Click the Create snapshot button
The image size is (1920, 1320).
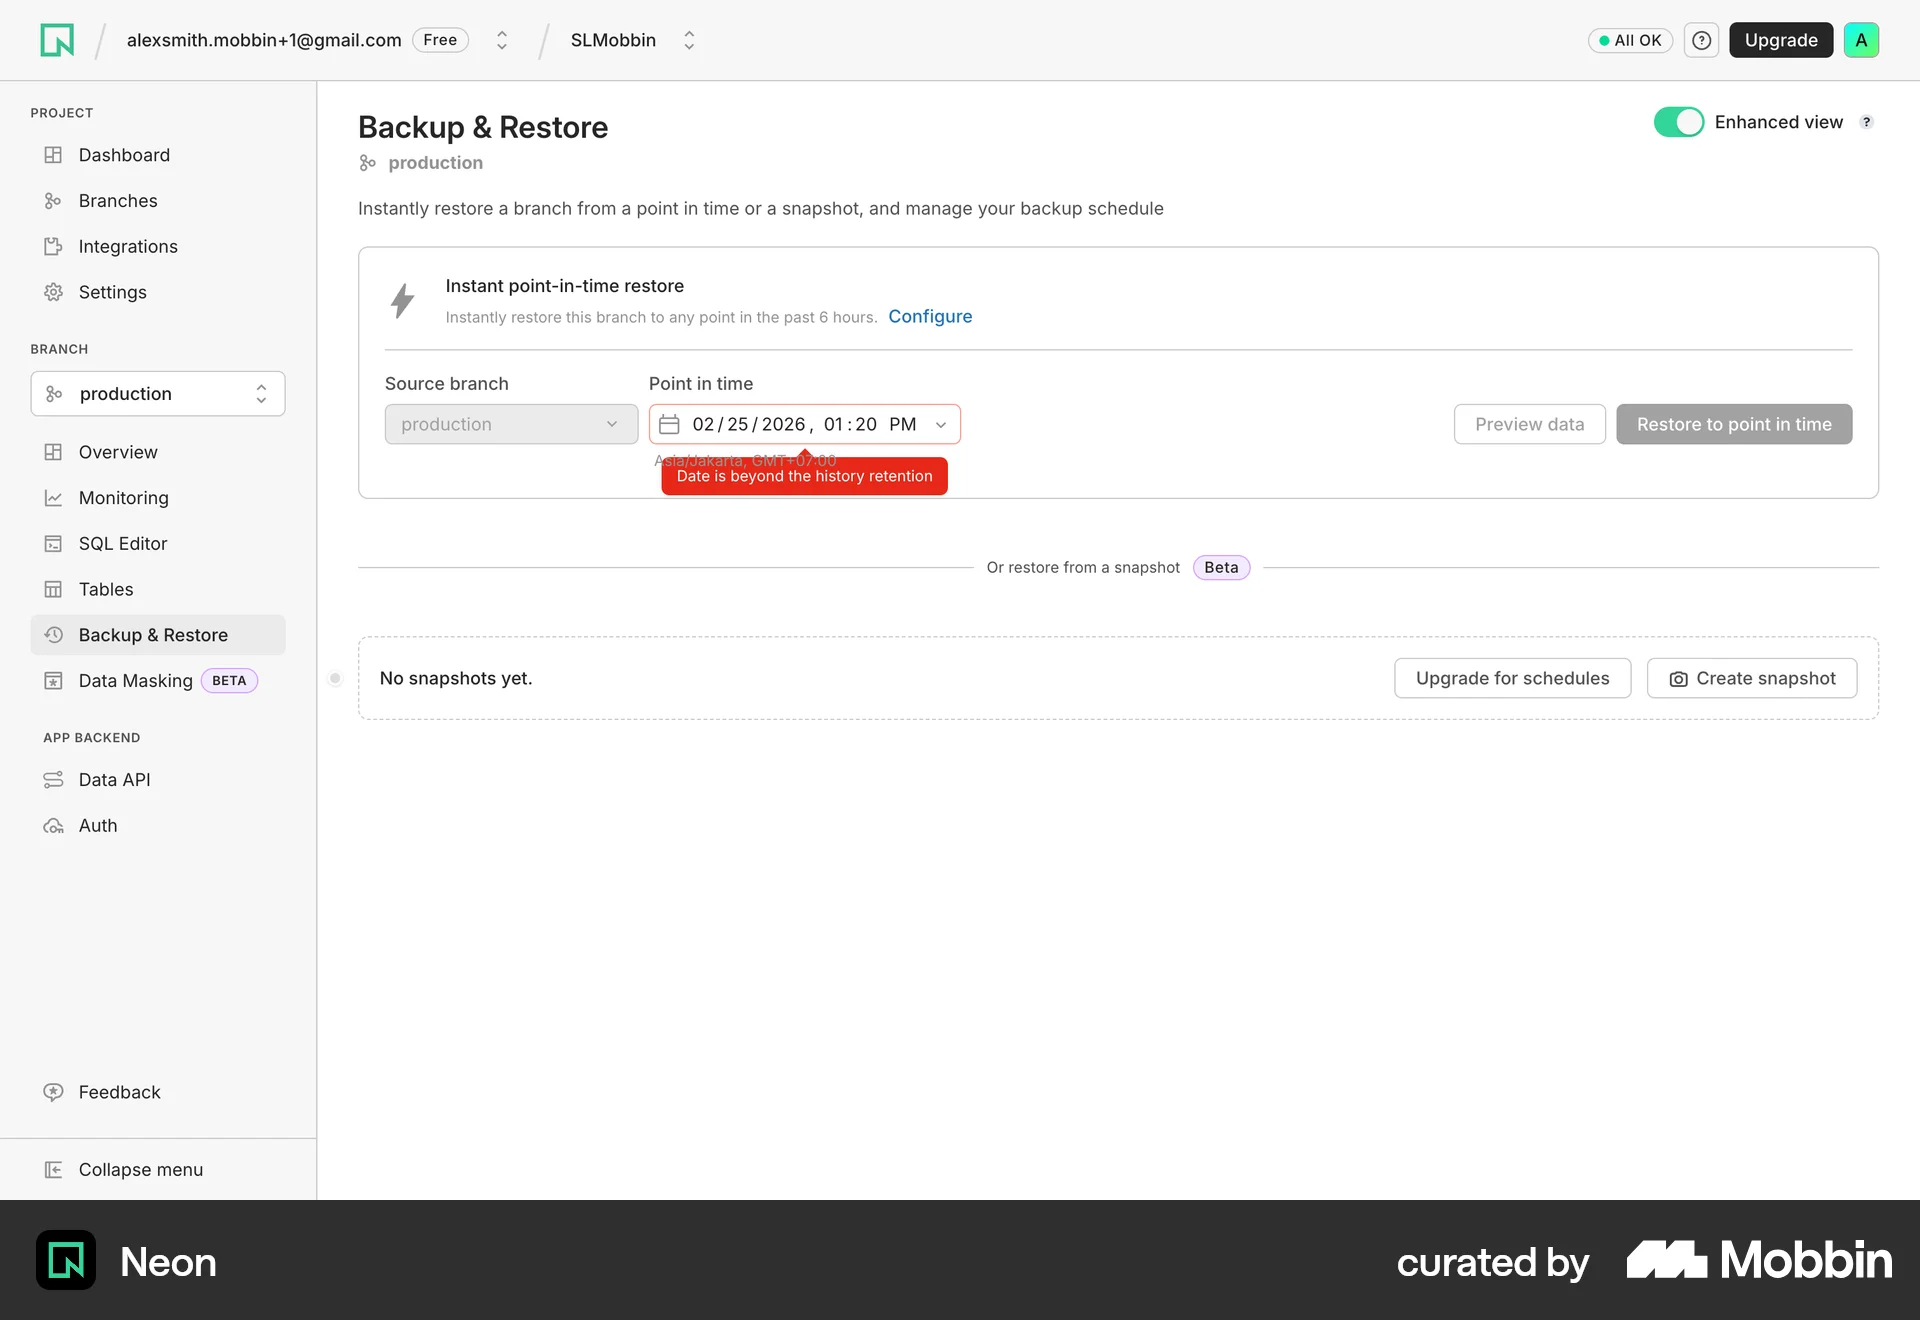(1752, 678)
